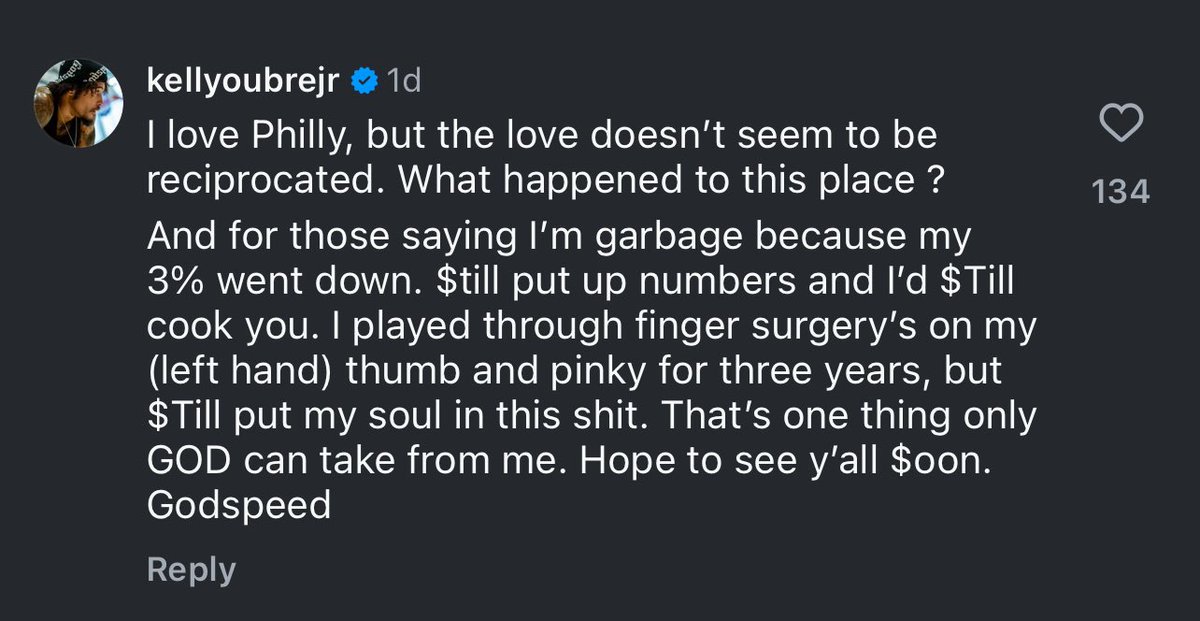Reply to kellyoubrejr's comment
This screenshot has width=1200, height=621.
pos(191,570)
